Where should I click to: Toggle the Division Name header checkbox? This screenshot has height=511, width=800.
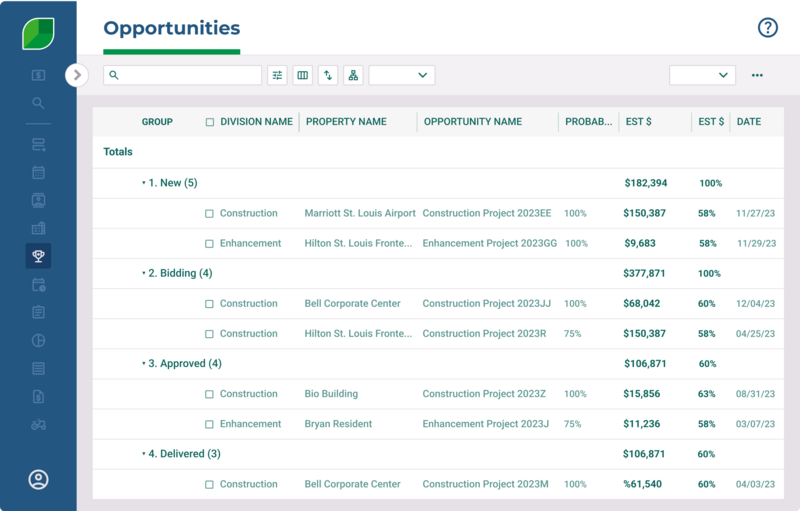[210, 122]
